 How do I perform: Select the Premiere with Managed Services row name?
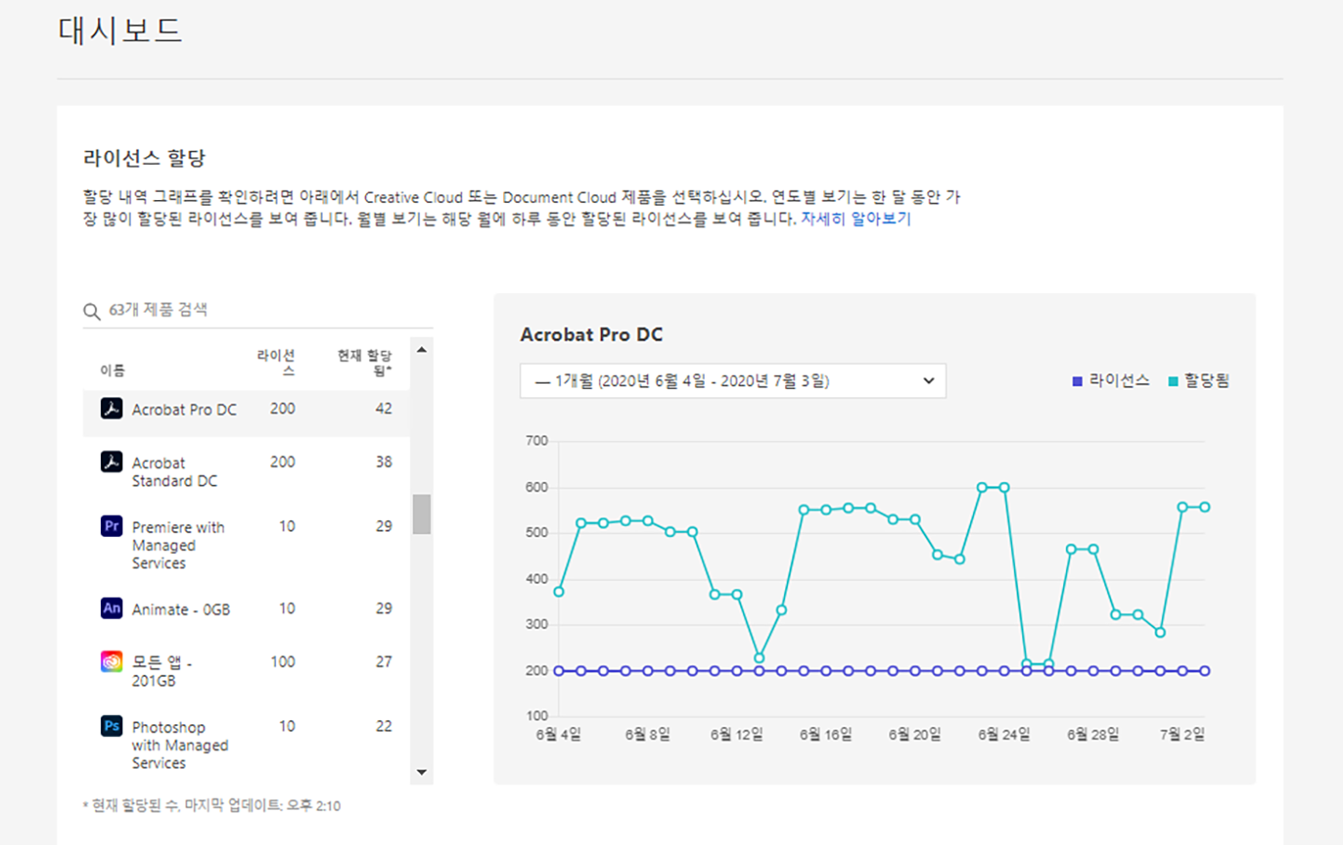178,545
